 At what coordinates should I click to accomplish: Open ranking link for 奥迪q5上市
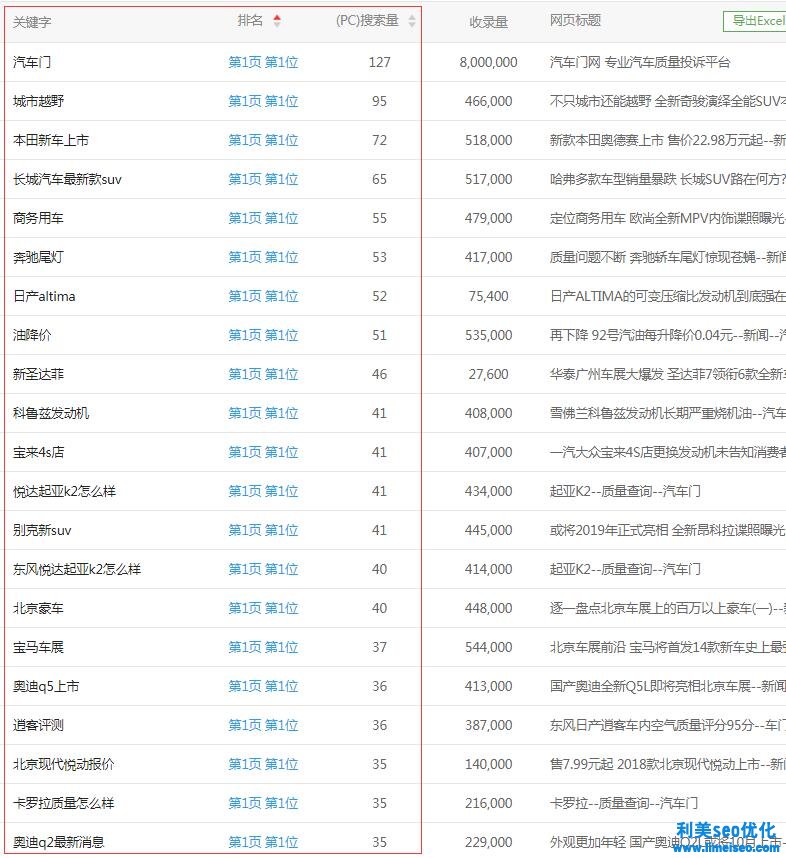(263, 686)
